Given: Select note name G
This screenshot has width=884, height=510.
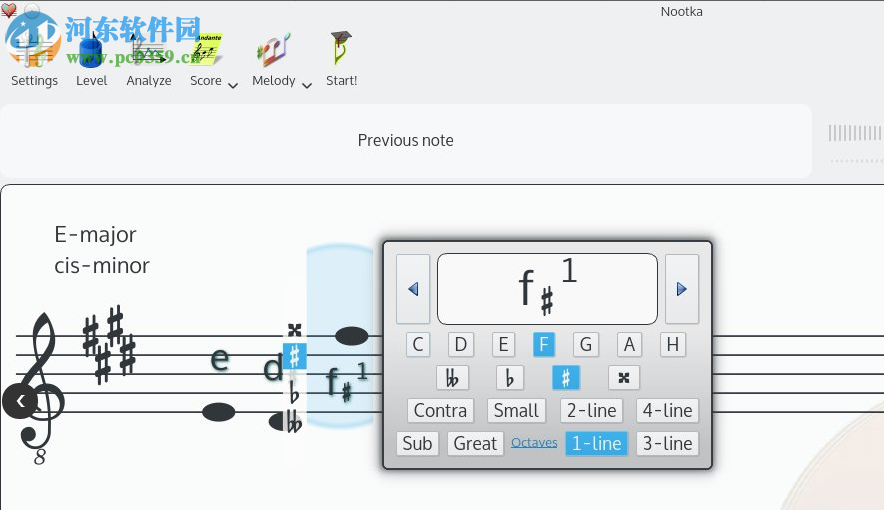Looking at the screenshot, I should tap(586, 344).
